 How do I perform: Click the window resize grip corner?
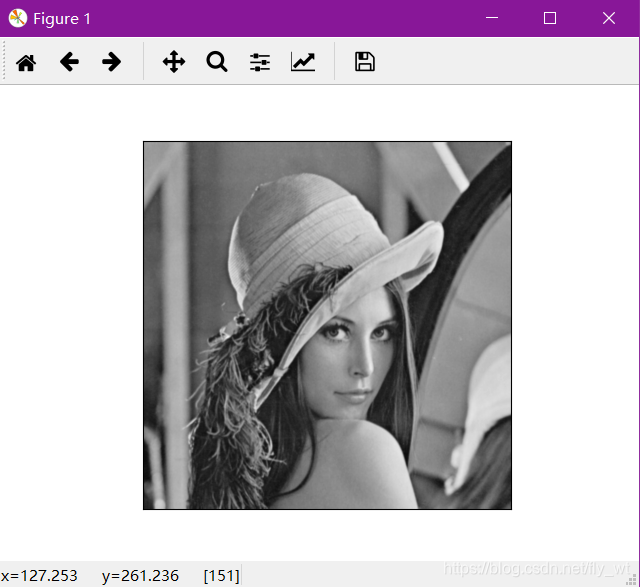(632, 579)
